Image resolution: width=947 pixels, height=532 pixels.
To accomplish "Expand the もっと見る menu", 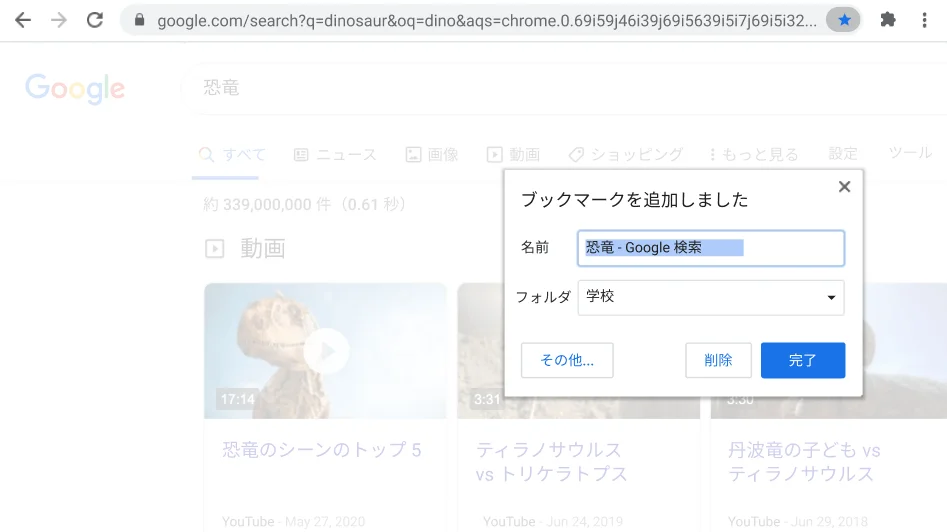I will pos(754,155).
